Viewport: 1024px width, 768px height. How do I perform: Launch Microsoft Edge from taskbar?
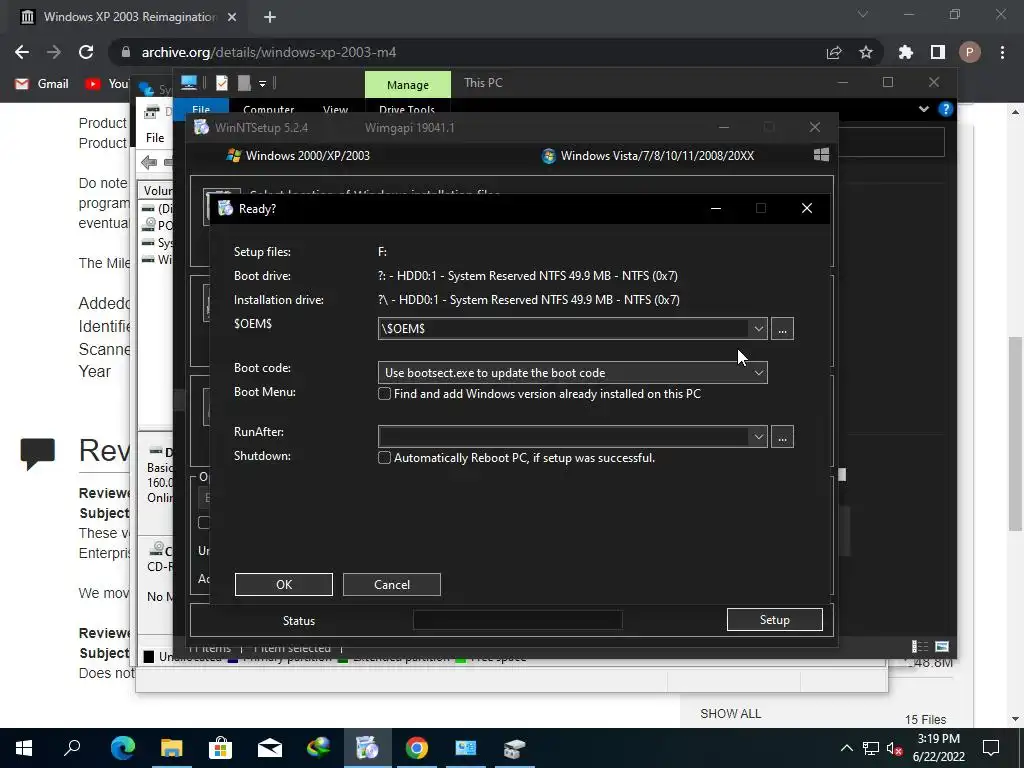point(122,748)
